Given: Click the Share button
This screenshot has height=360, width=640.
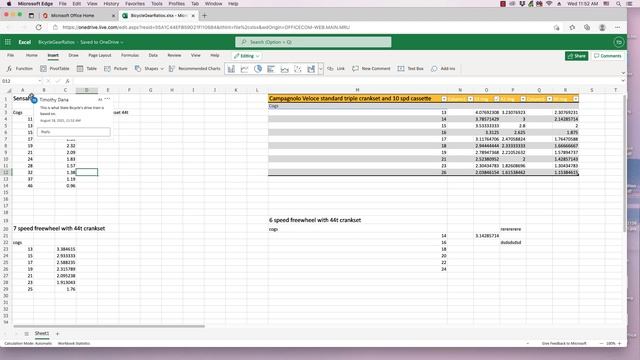Looking at the screenshot, I should (576, 56).
